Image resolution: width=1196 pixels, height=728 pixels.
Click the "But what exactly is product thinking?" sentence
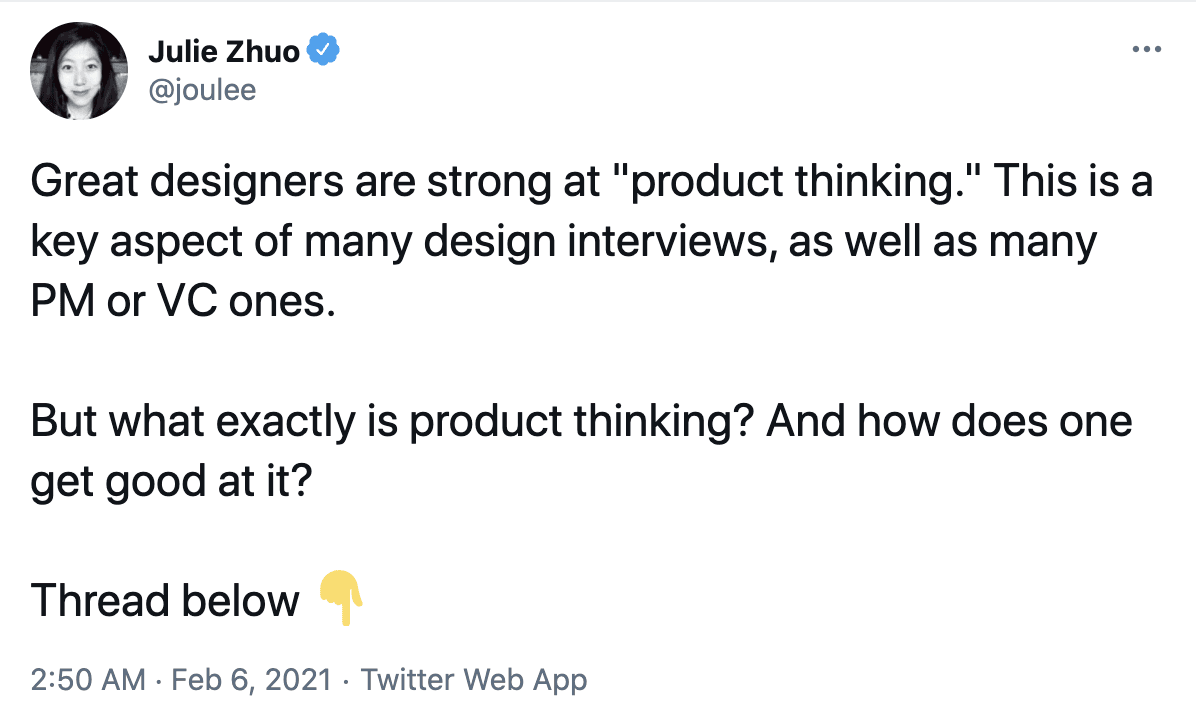[x=393, y=422]
